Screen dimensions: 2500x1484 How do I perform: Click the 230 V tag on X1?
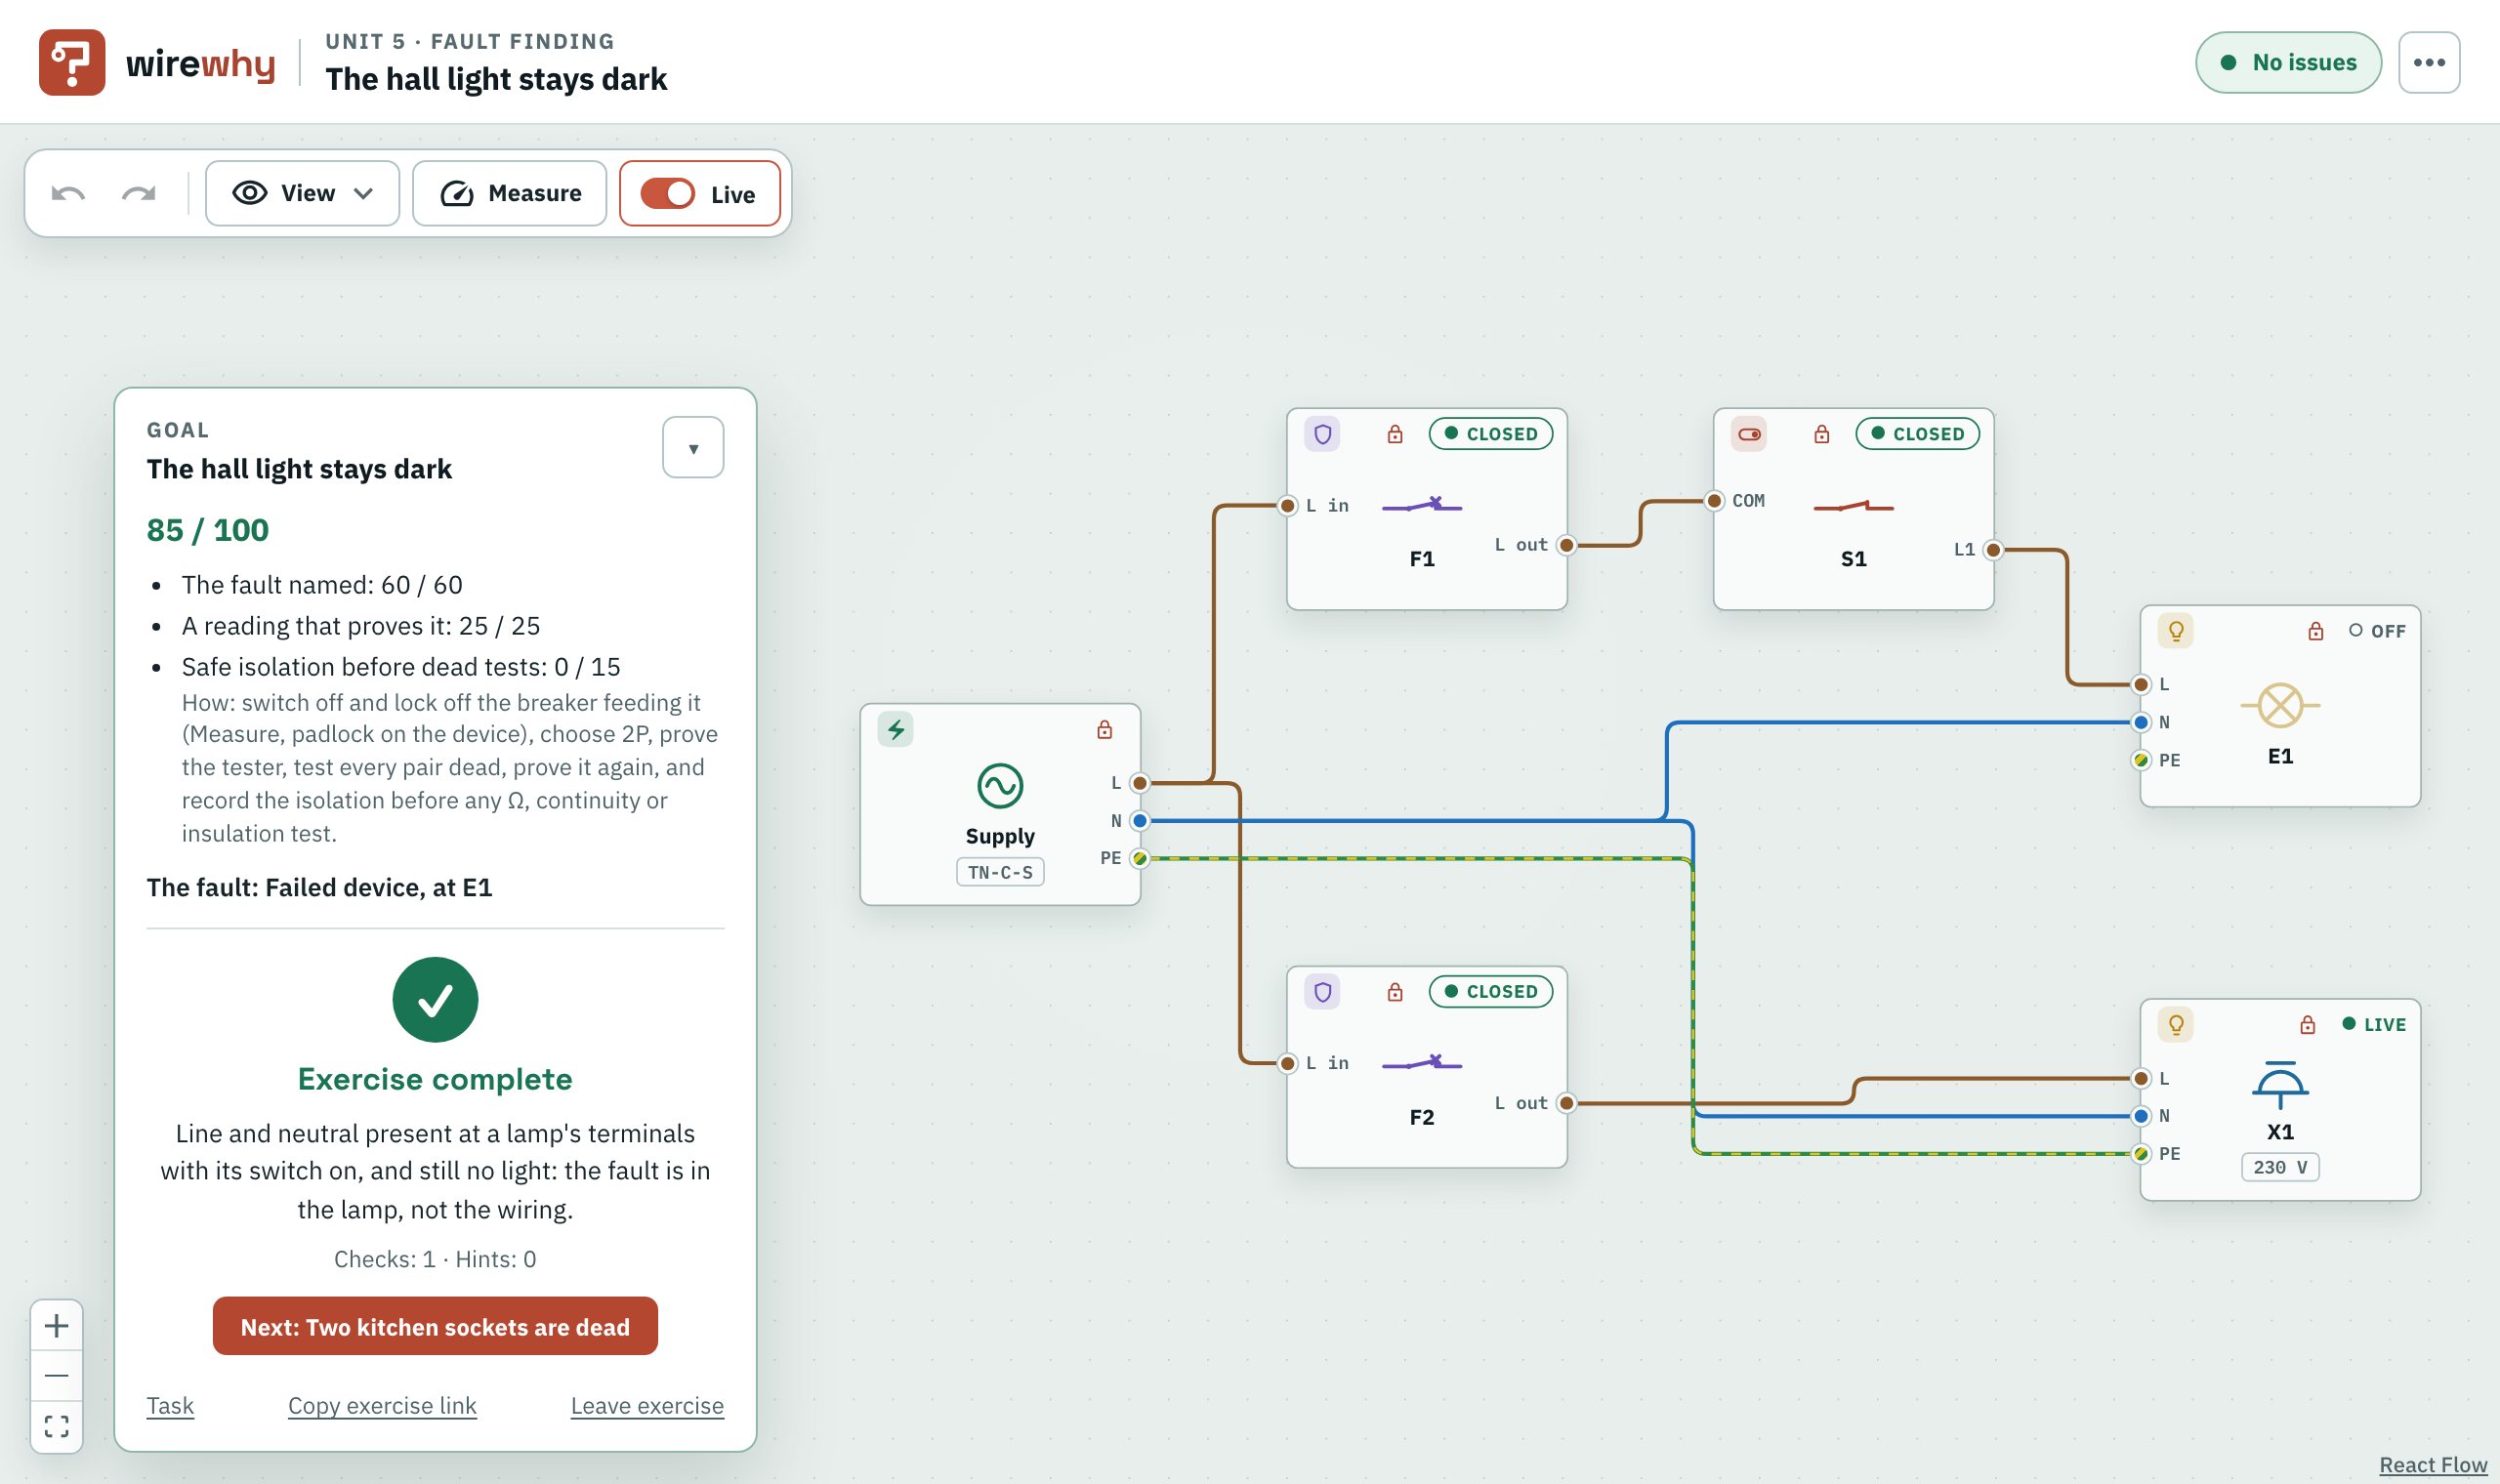pos(2280,1167)
